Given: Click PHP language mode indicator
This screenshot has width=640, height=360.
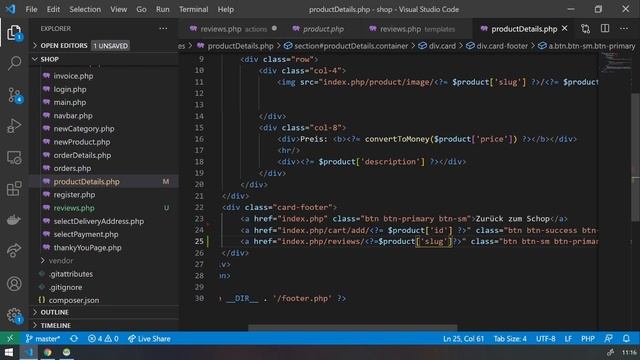Looking at the screenshot, I should (588, 339).
